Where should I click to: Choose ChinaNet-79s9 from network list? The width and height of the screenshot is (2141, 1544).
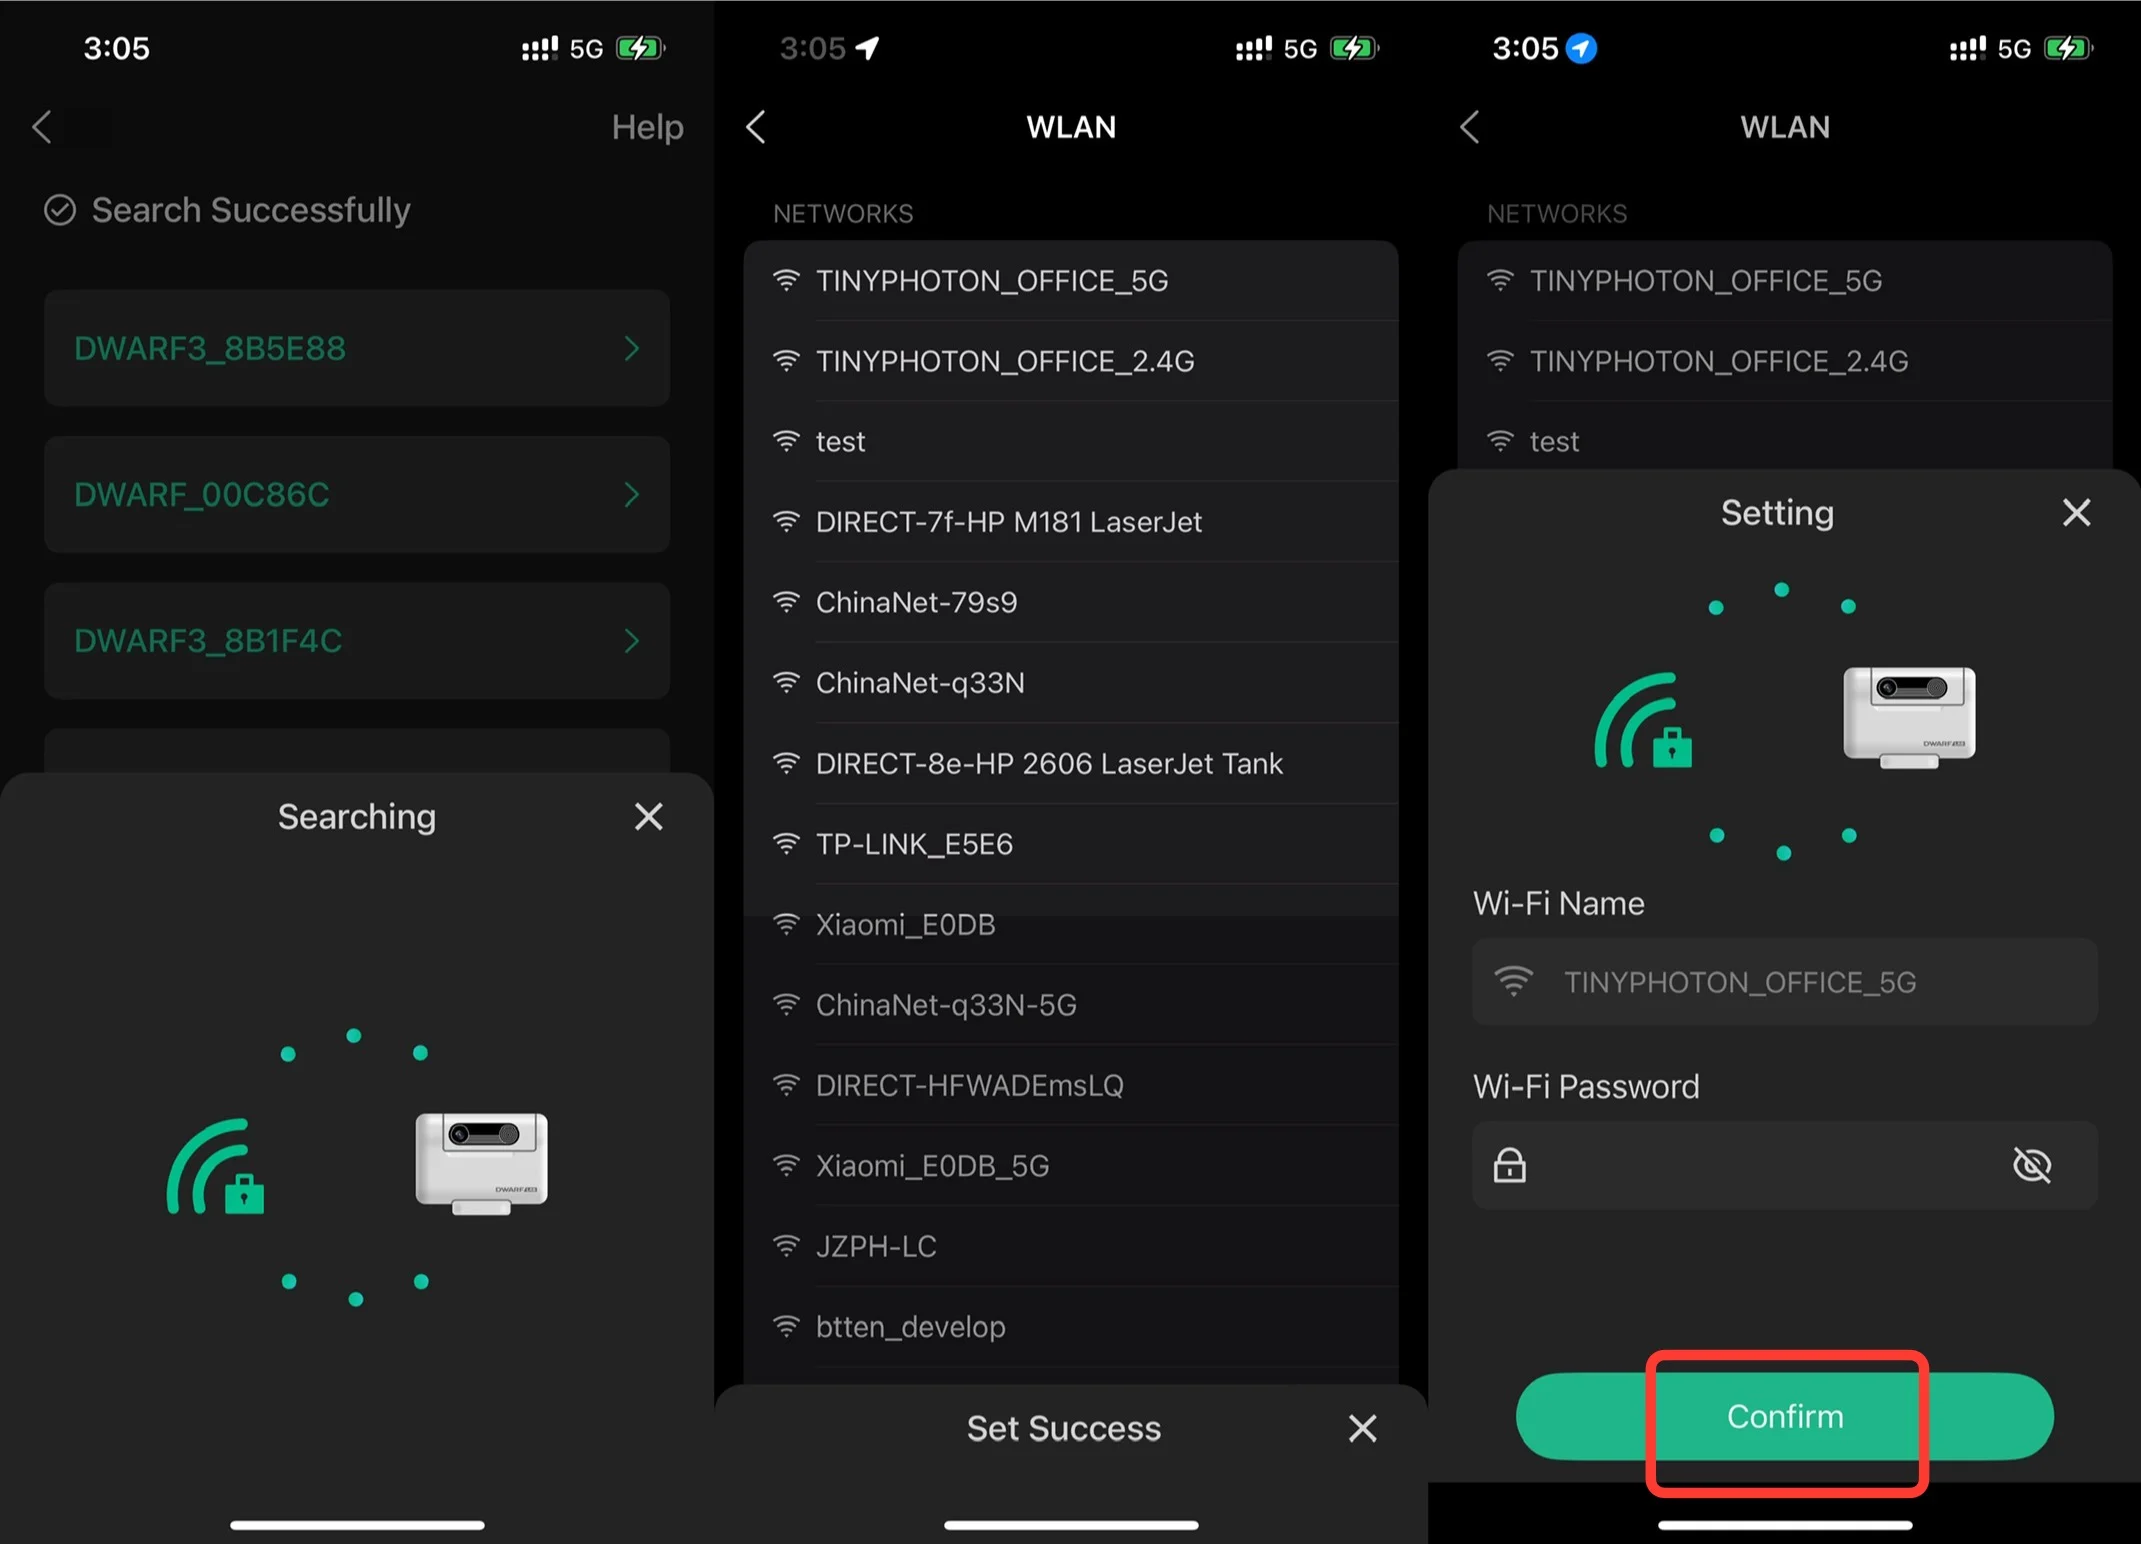(x=916, y=602)
